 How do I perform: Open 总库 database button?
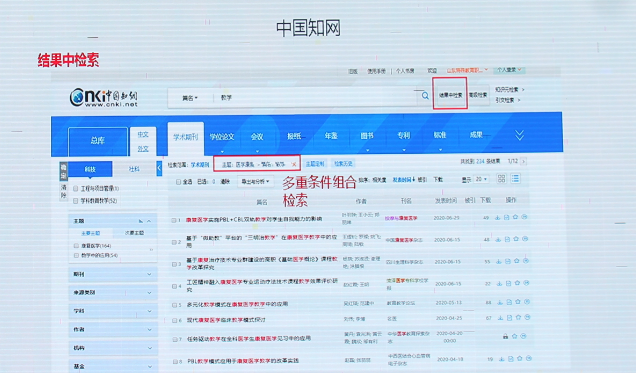[98, 141]
